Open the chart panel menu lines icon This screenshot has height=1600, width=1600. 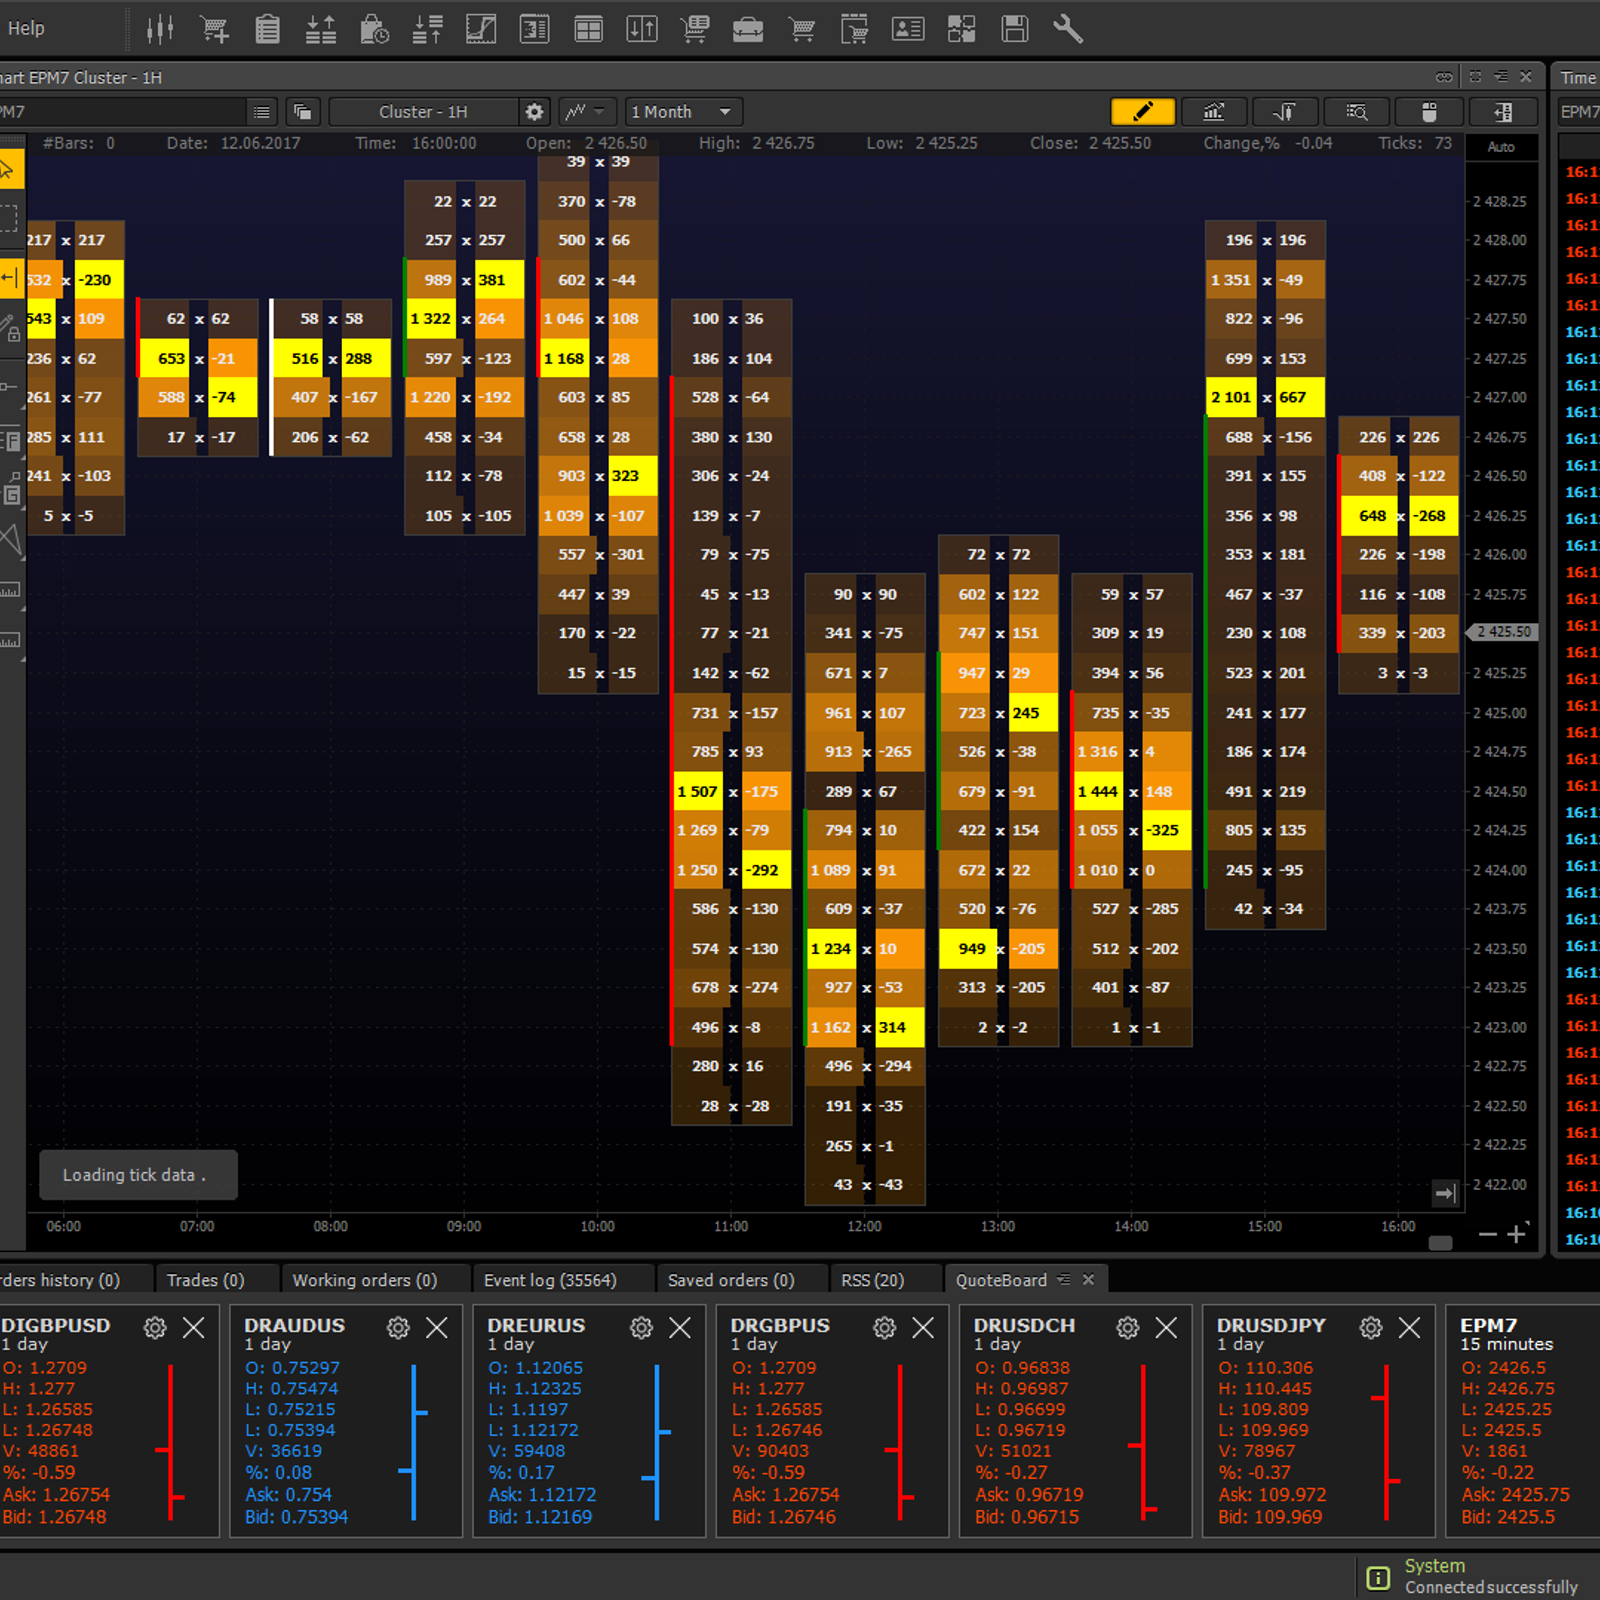(x=1501, y=77)
